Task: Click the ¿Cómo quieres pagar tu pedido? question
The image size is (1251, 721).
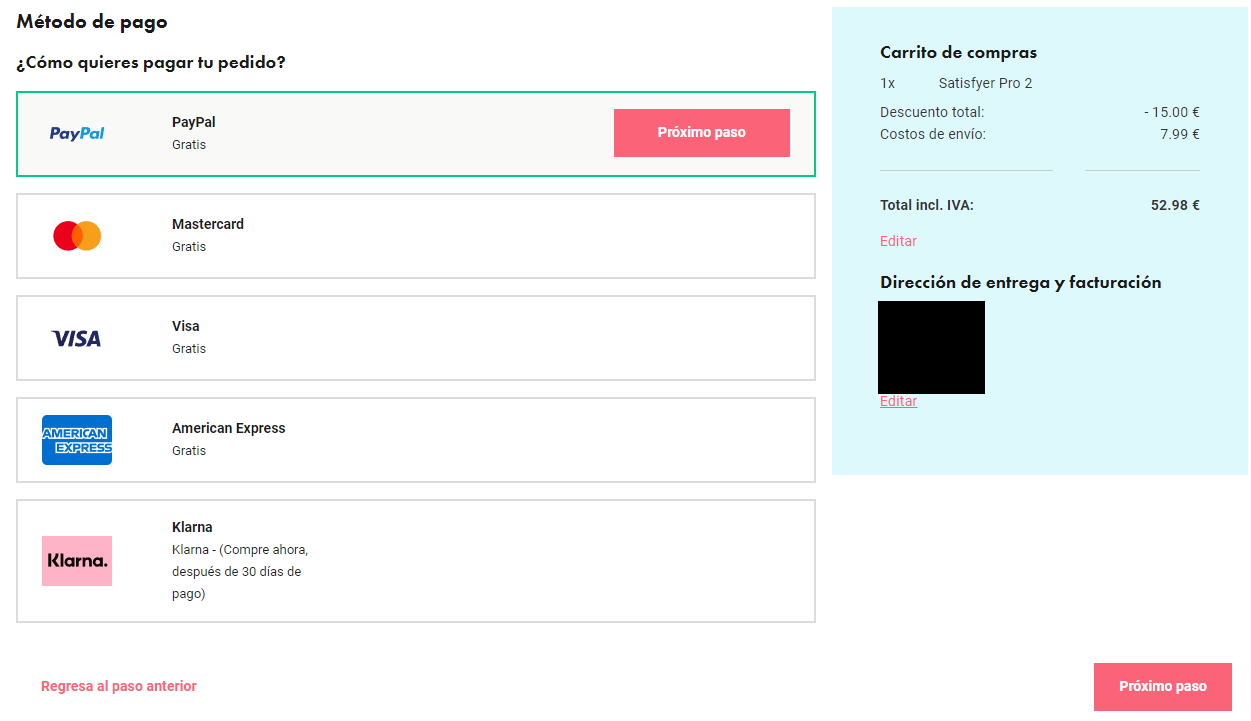Action: click(151, 63)
